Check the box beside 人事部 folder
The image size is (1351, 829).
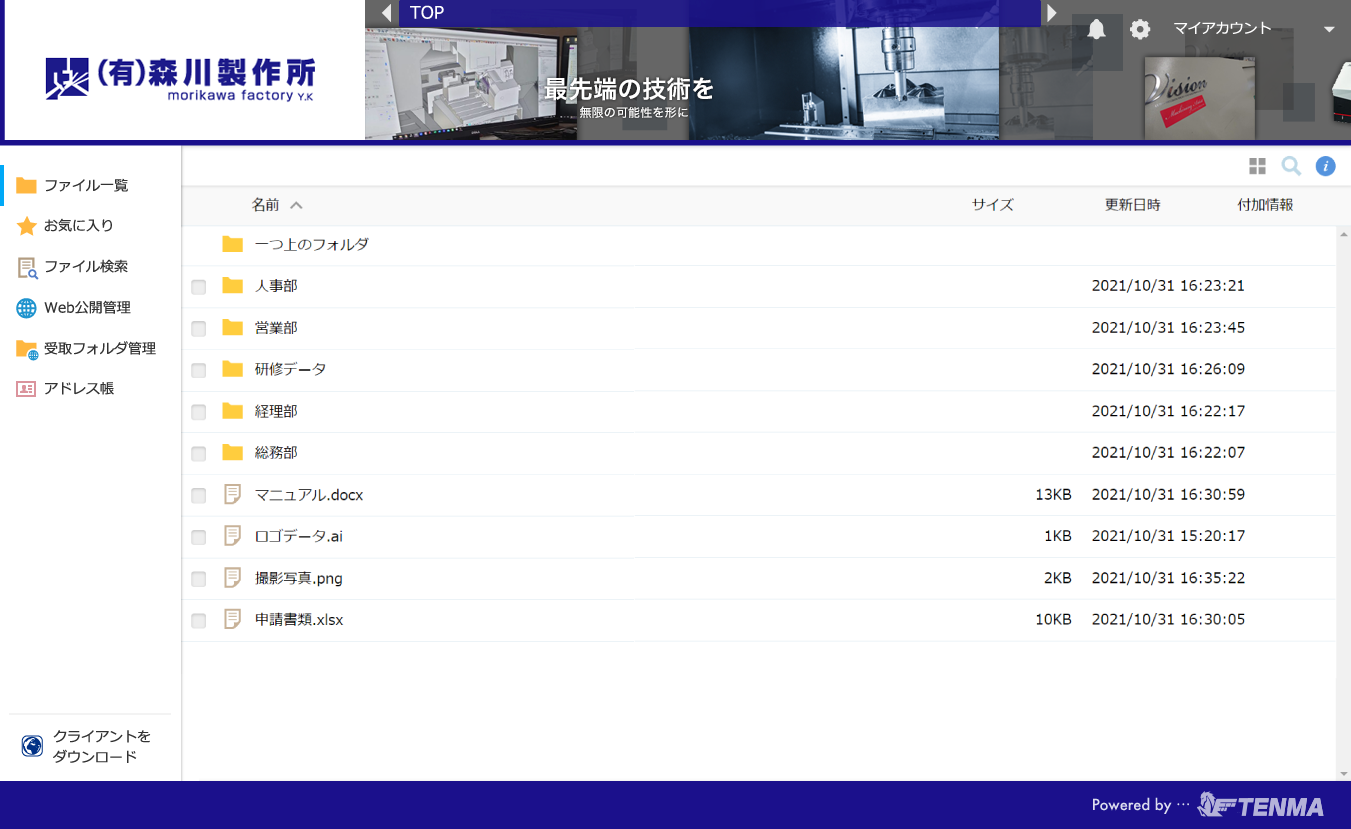pyautogui.click(x=199, y=287)
